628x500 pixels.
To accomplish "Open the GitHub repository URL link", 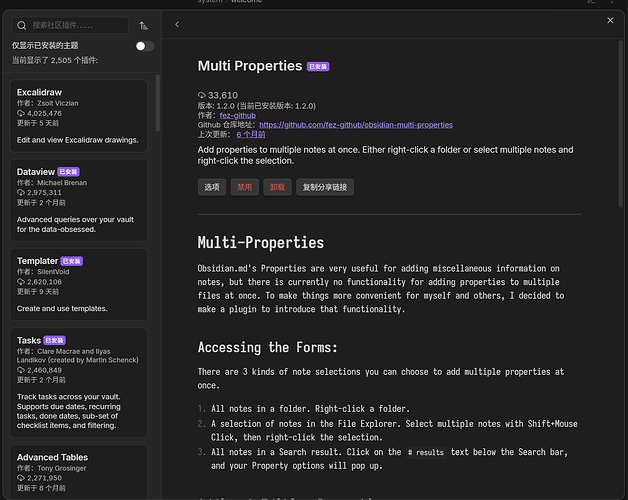I will click(x=356, y=125).
